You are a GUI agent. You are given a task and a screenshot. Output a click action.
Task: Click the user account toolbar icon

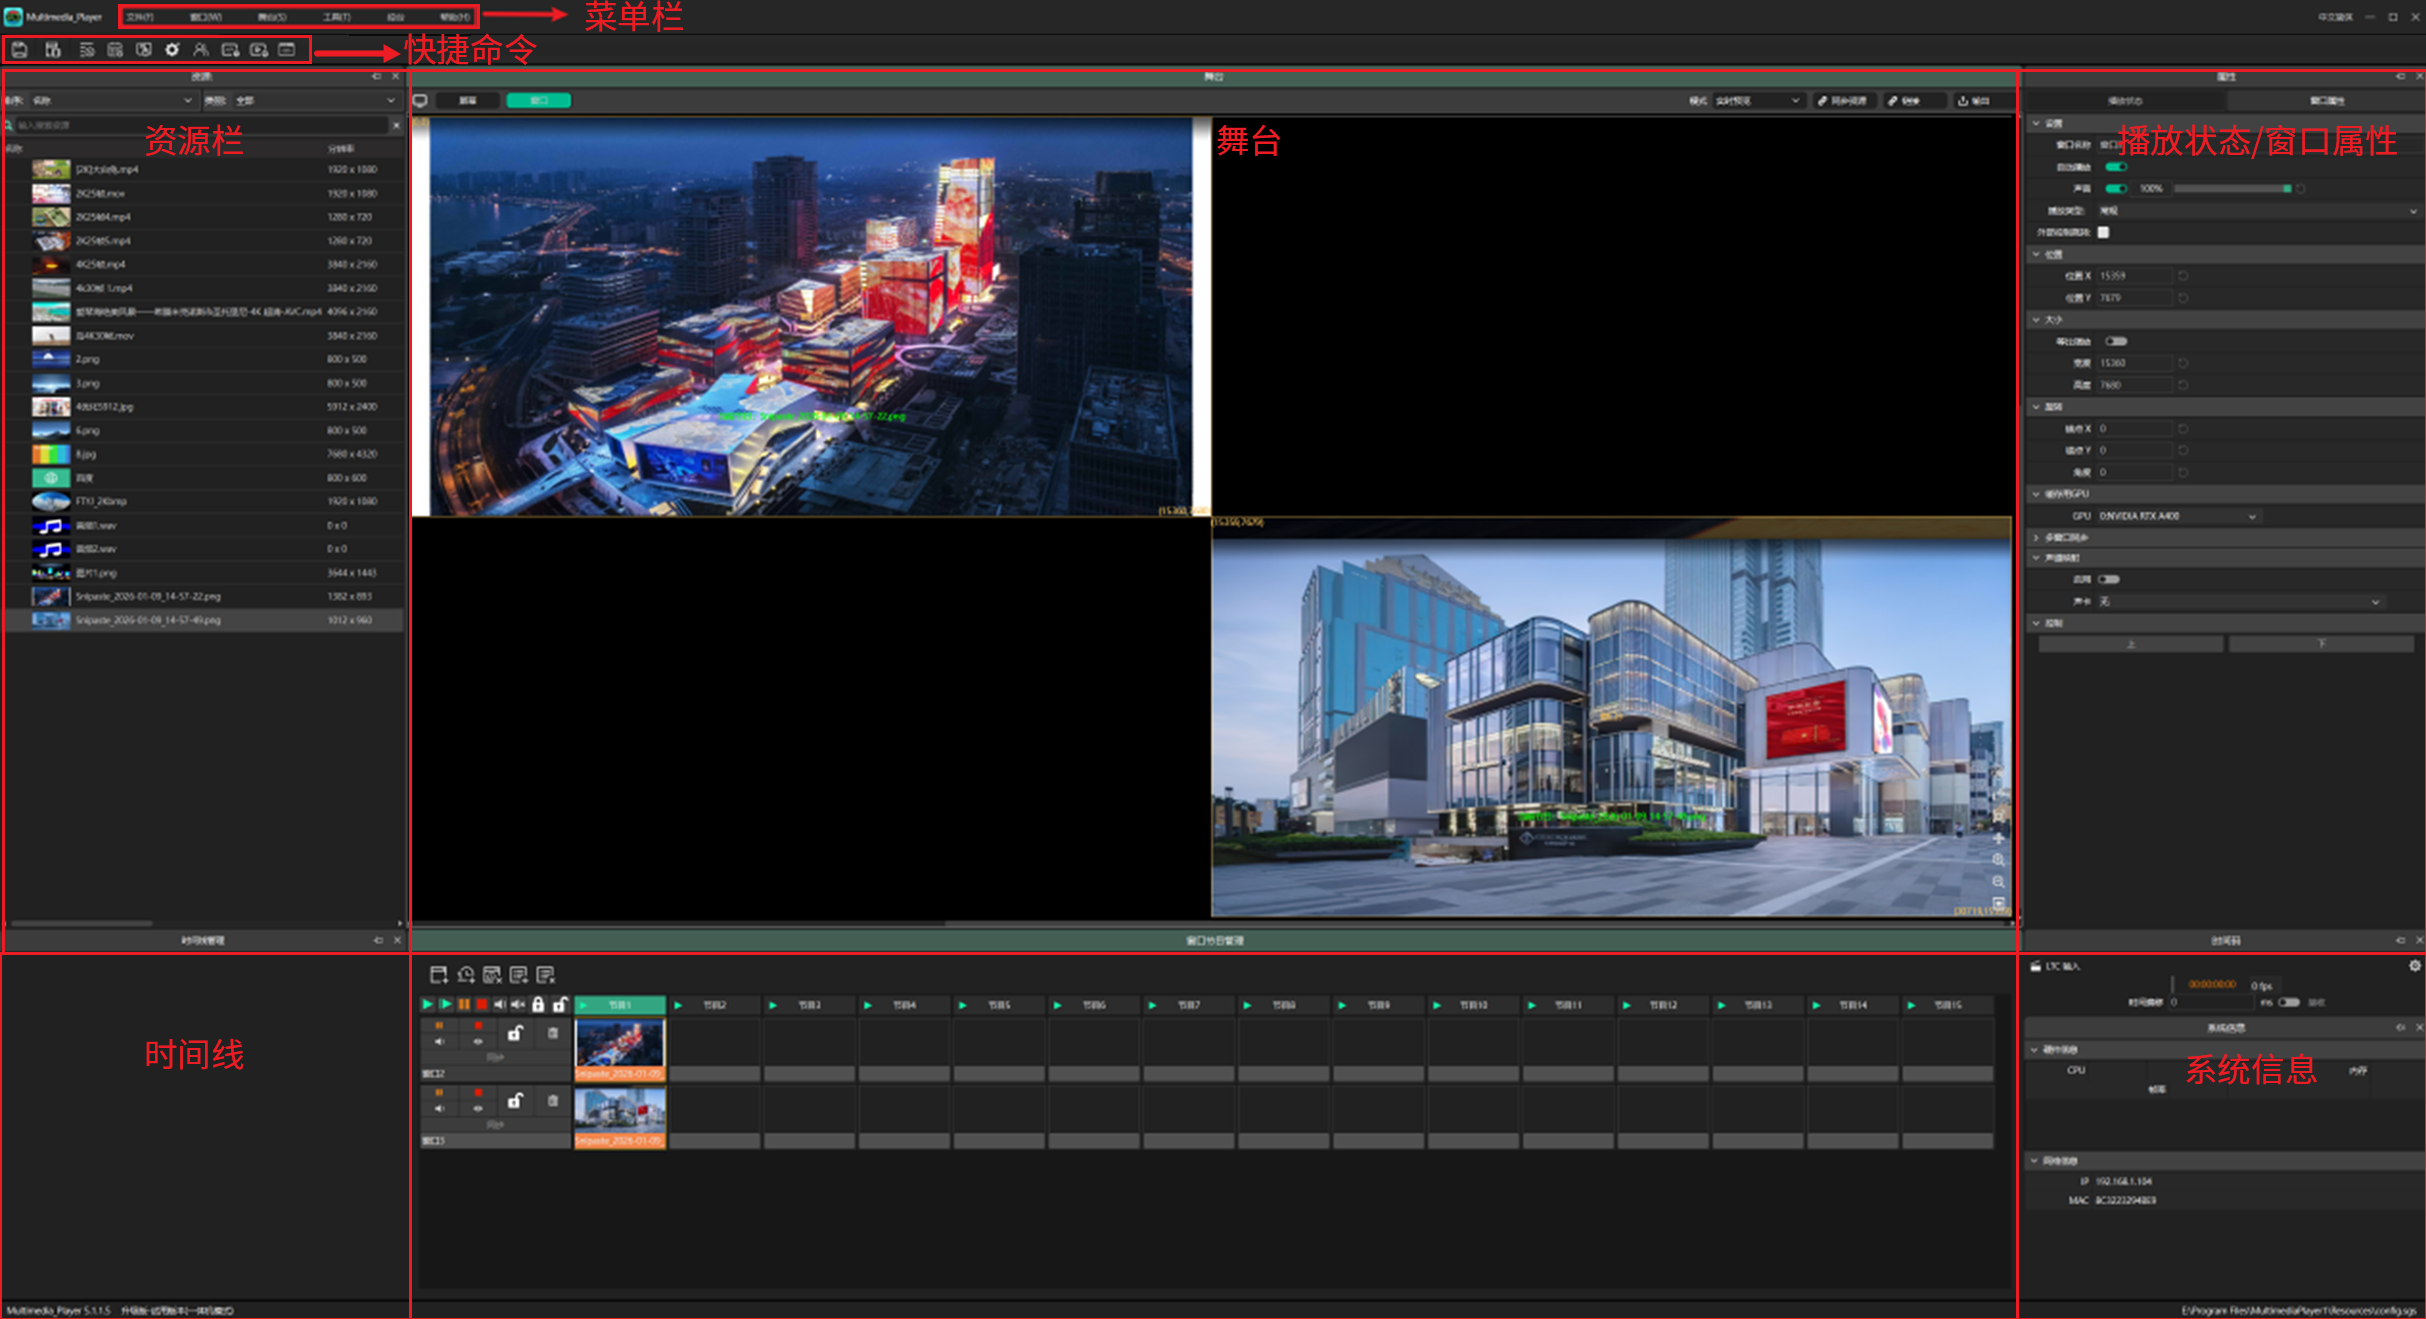pyautogui.click(x=200, y=49)
